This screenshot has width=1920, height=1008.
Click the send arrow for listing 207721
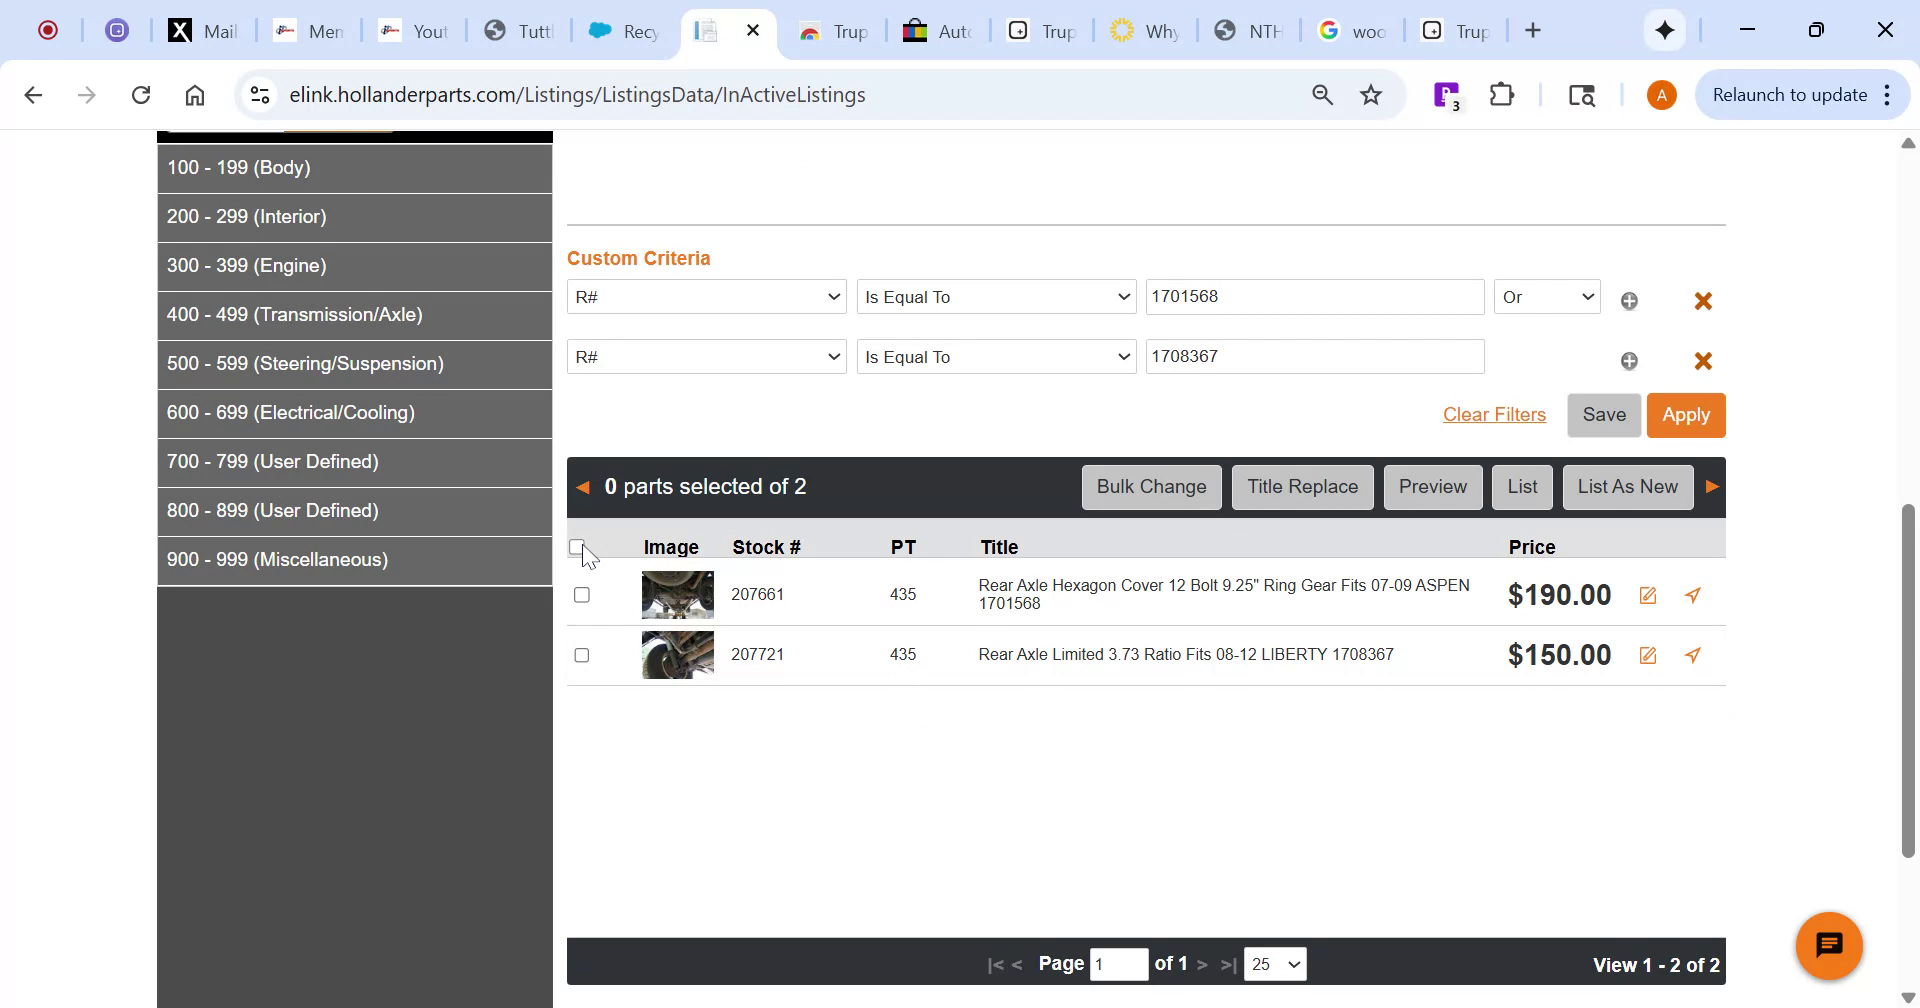click(1692, 655)
